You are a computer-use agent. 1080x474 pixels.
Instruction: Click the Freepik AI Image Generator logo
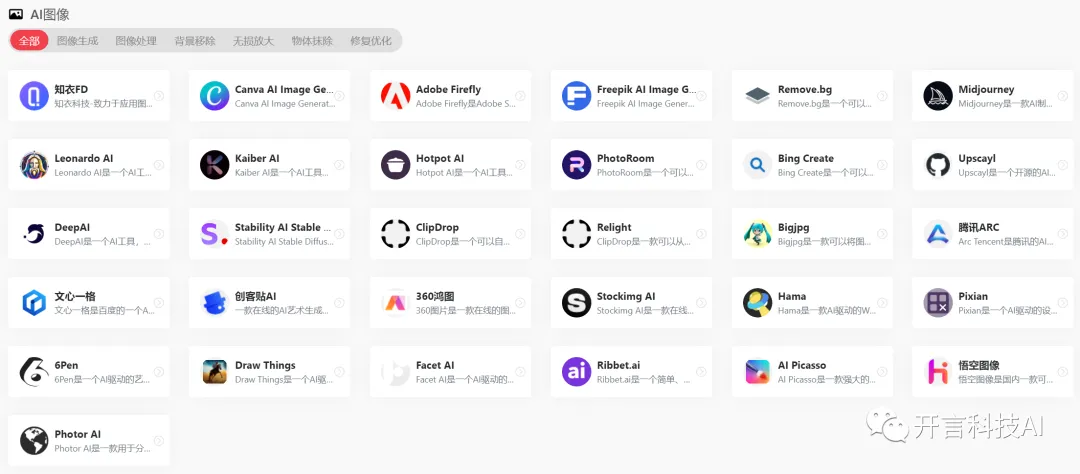pyautogui.click(x=577, y=96)
